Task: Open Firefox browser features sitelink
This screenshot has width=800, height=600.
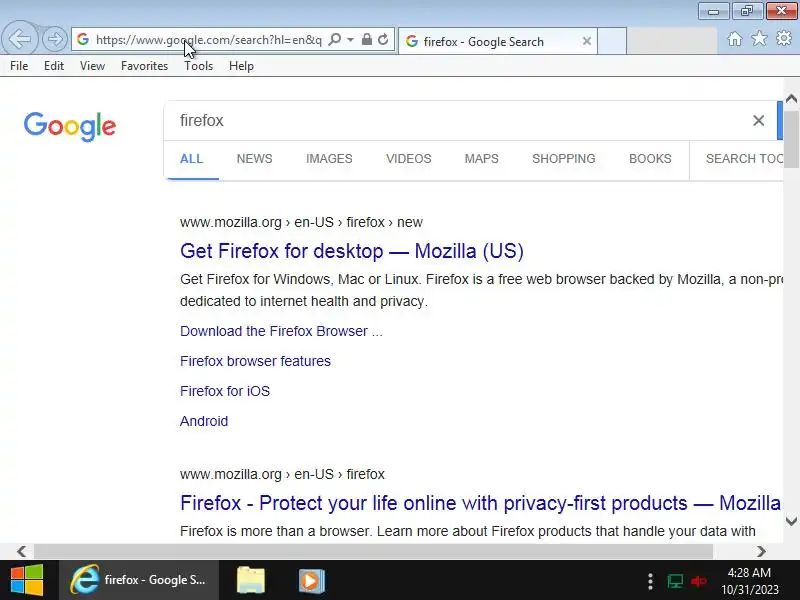Action: pos(255,361)
